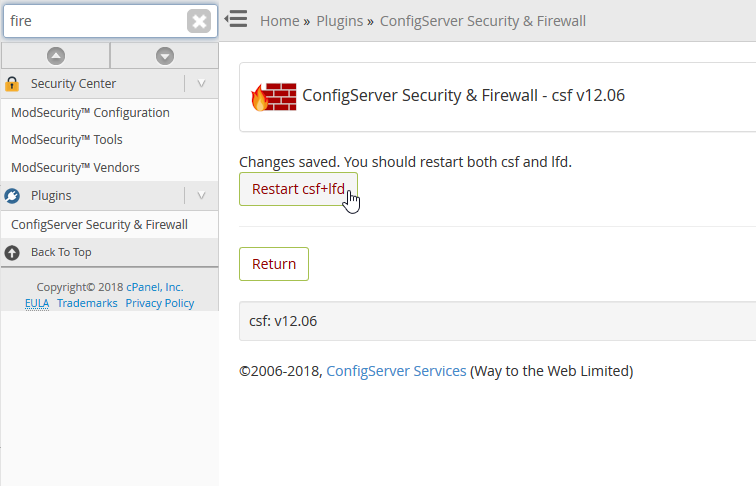This screenshot has width=756, height=486.
Task: Focus the sidebar search input field
Action: pos(95,21)
